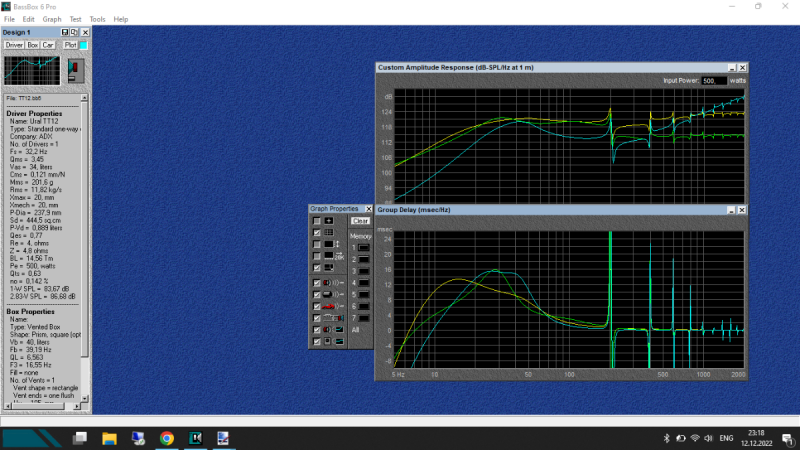Click the cursor crosshair icon in Graph Properties
800x450 pixels.
pos(329,220)
